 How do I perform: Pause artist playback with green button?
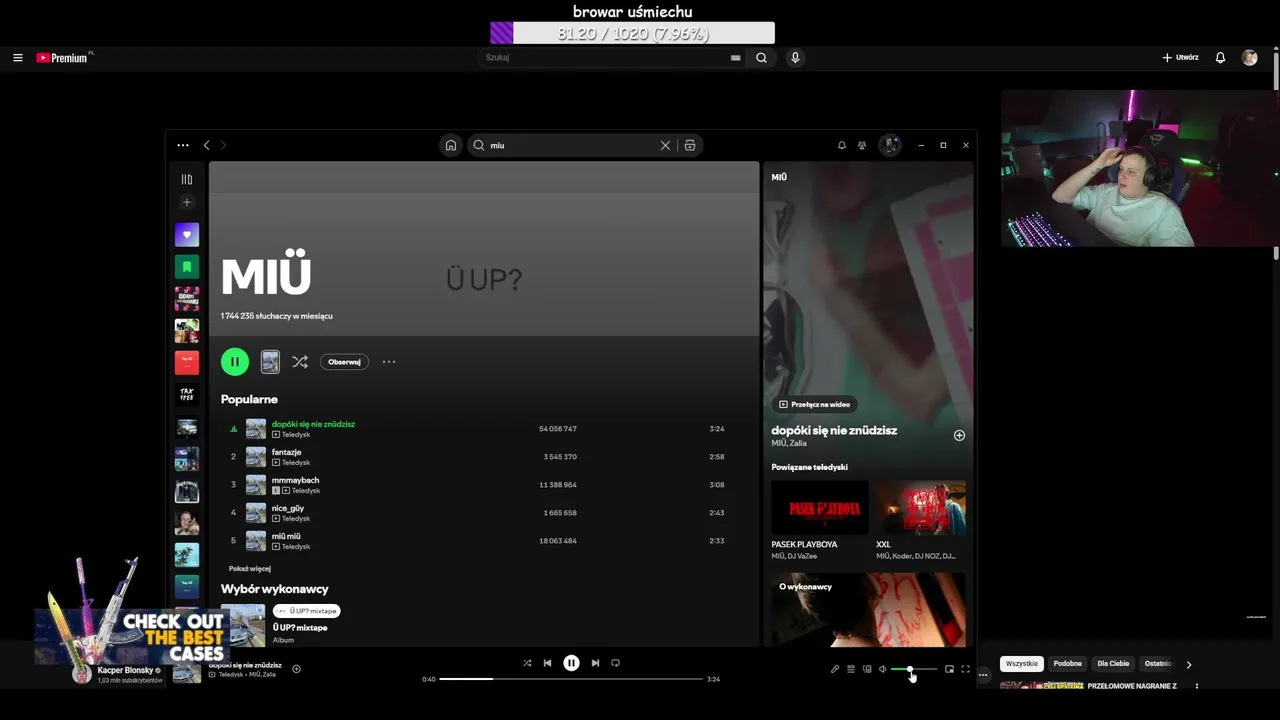coord(235,362)
